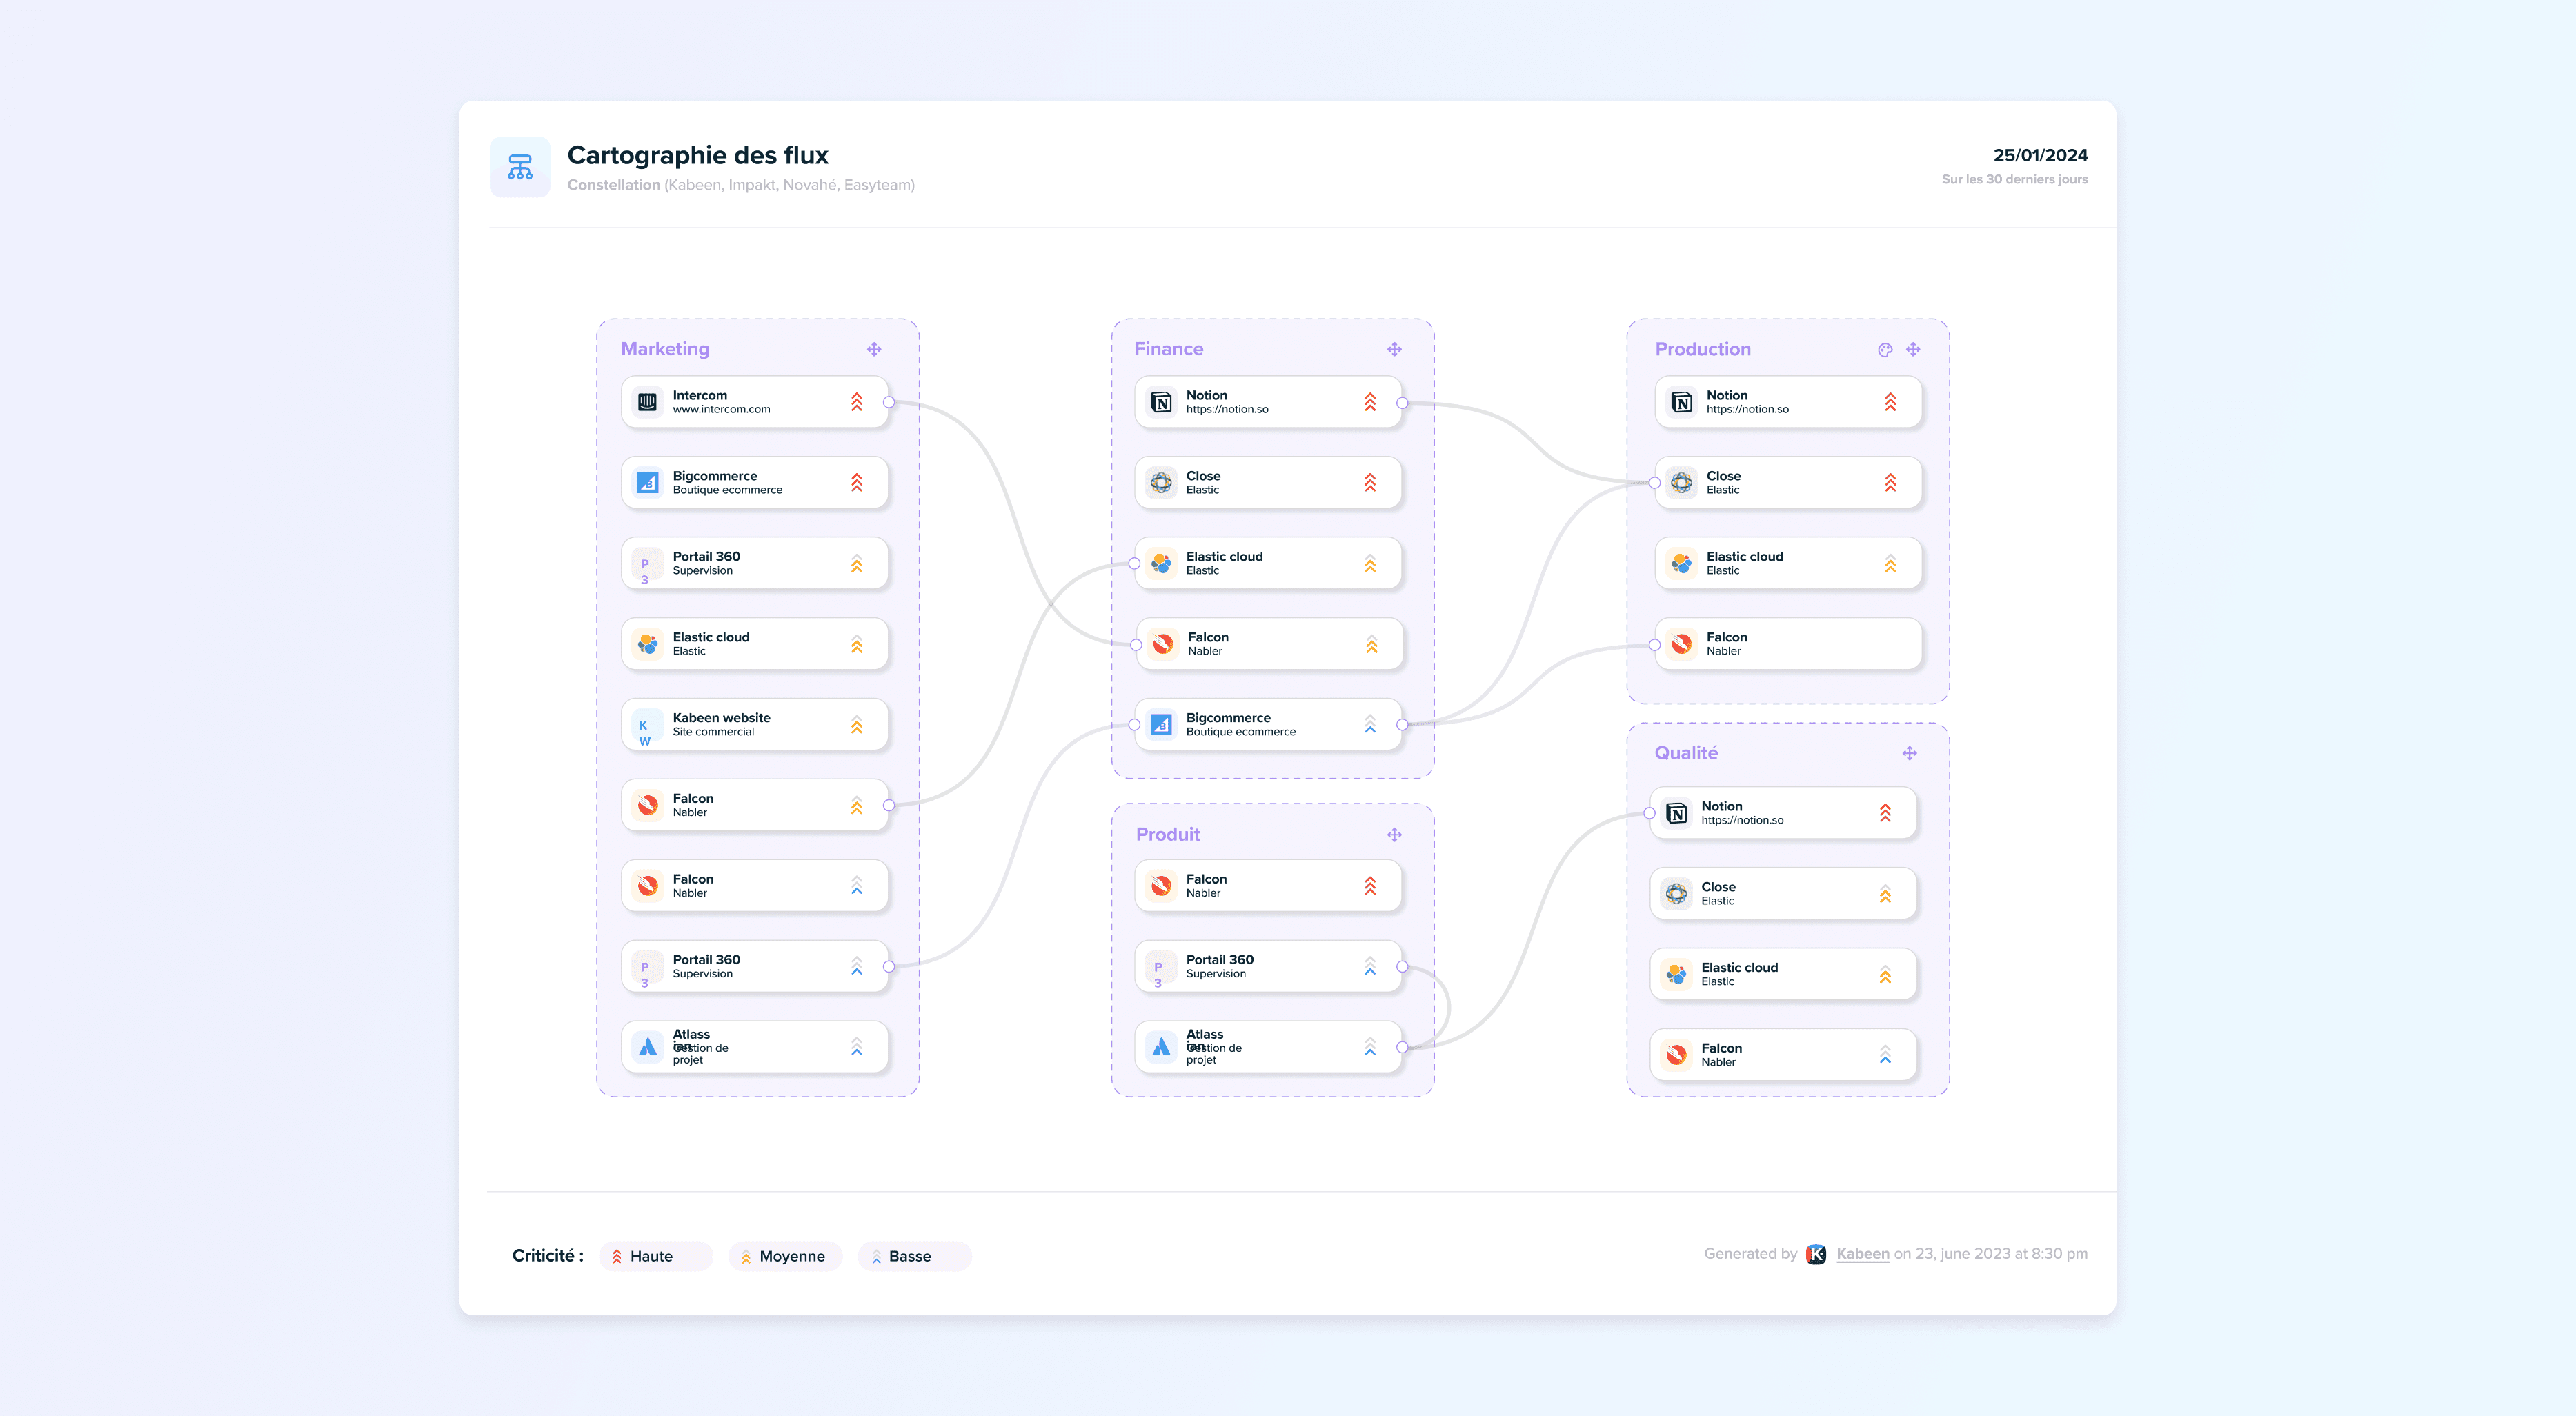Click high criticality chevrons on Finance Notion
2576x1416 pixels.
click(x=1370, y=402)
